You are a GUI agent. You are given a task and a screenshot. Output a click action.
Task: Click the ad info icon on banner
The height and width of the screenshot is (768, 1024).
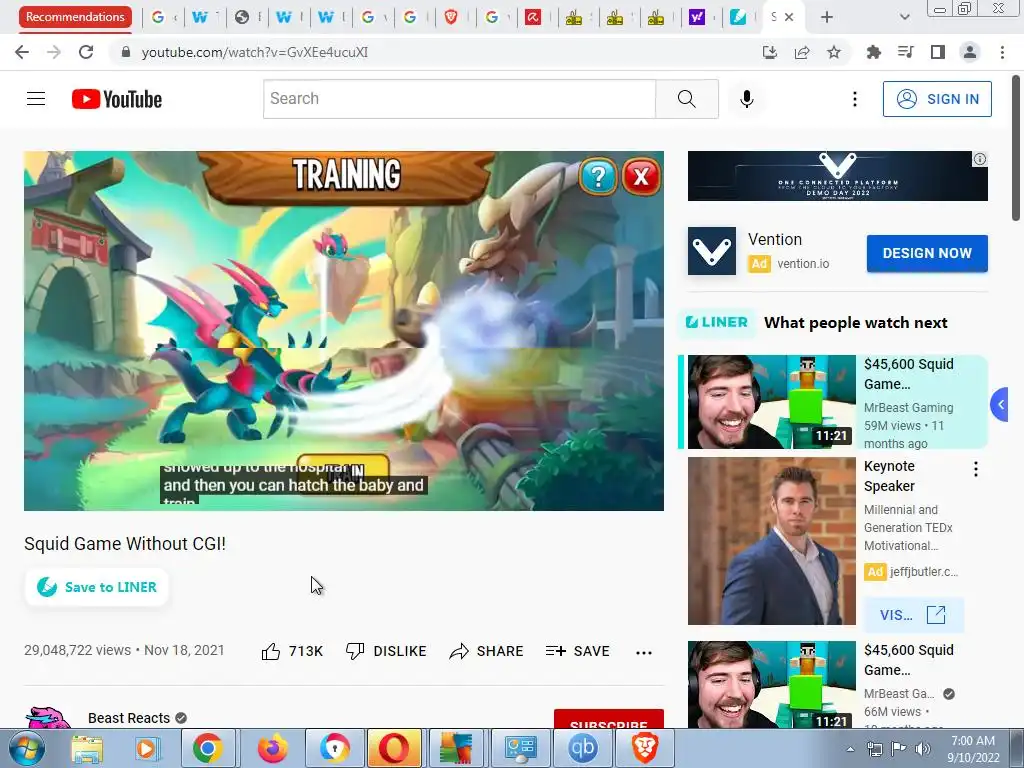click(x=980, y=159)
